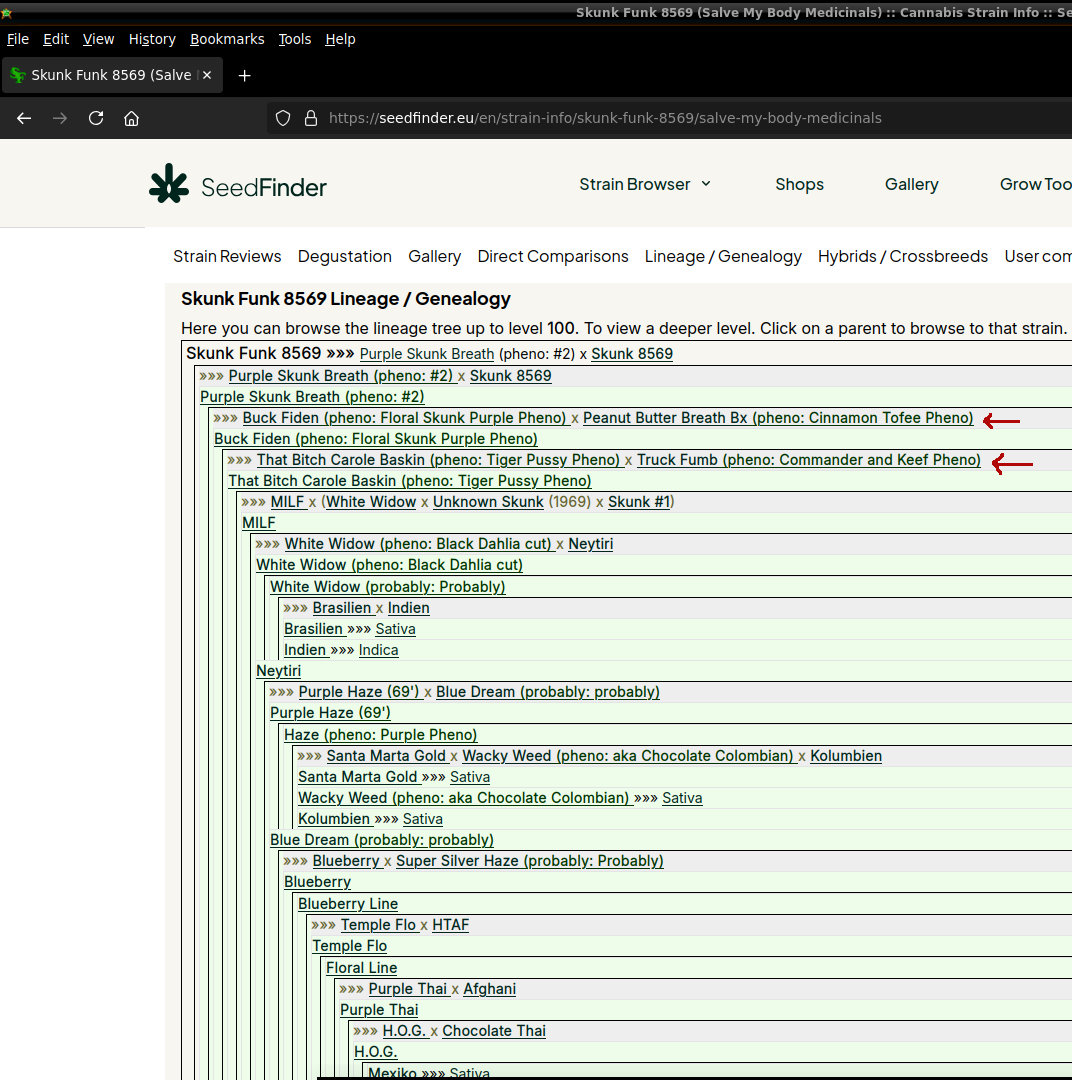
Task: Open Gallery in the top navigation
Action: coord(911,185)
